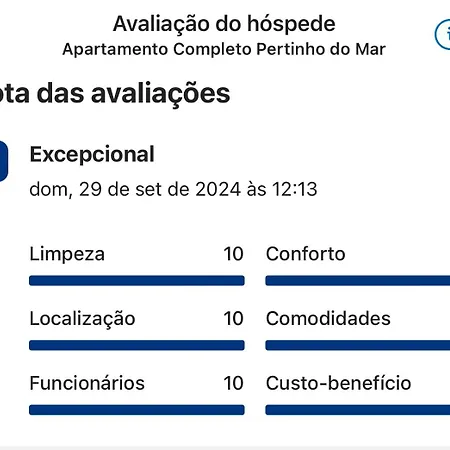
Task: Click the Conforto category label
Action: click(x=305, y=254)
